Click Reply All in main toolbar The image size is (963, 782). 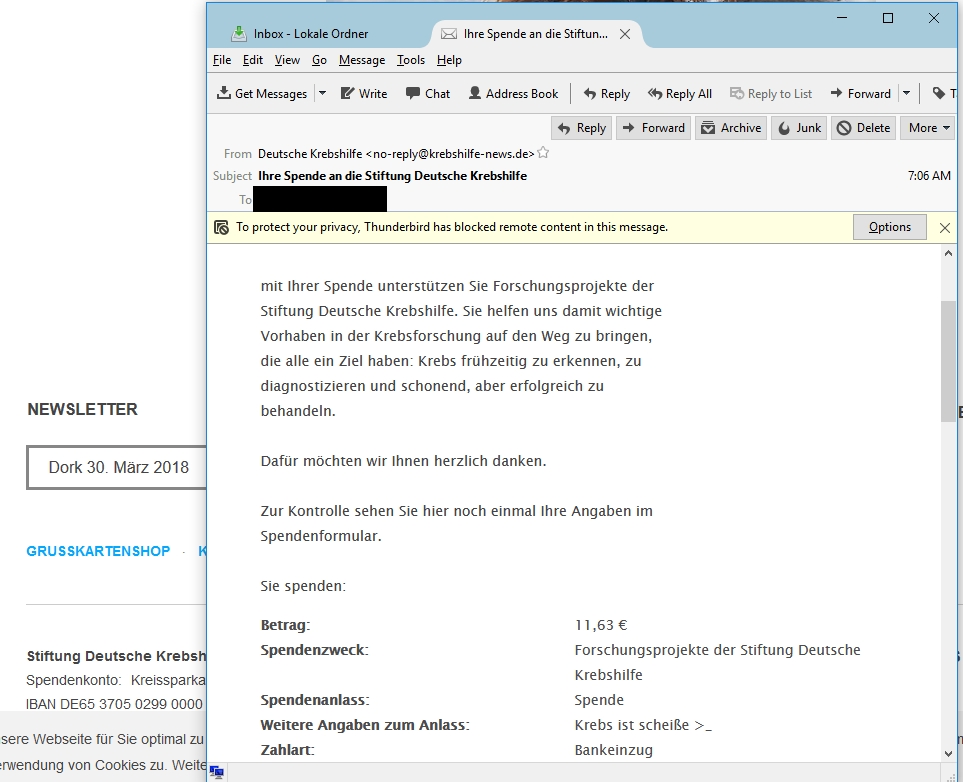[680, 93]
